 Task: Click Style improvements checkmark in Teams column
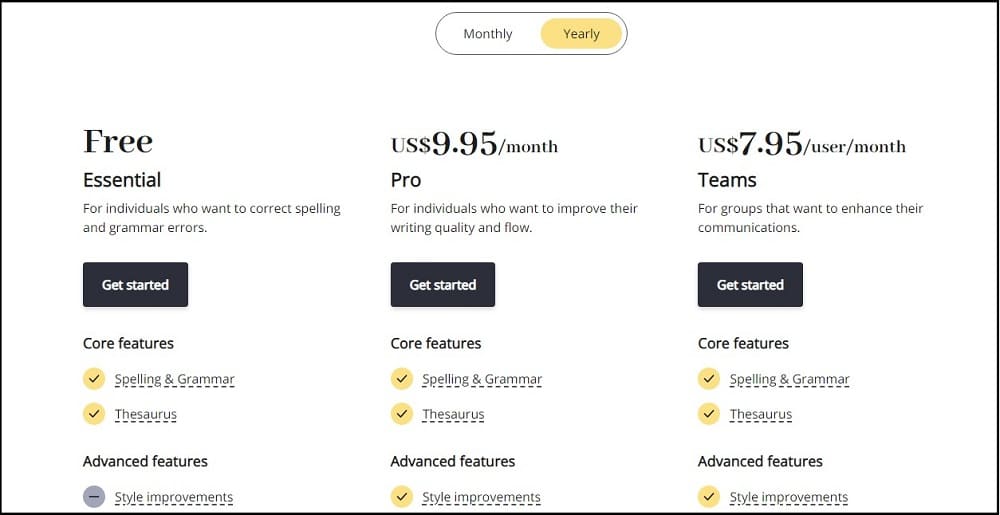[709, 497]
